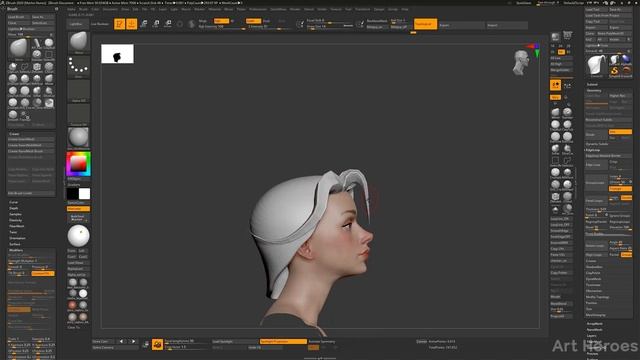Toggle the orange Alternate button under SwitchColor
Screen dimensions: 640x360
(78, 209)
